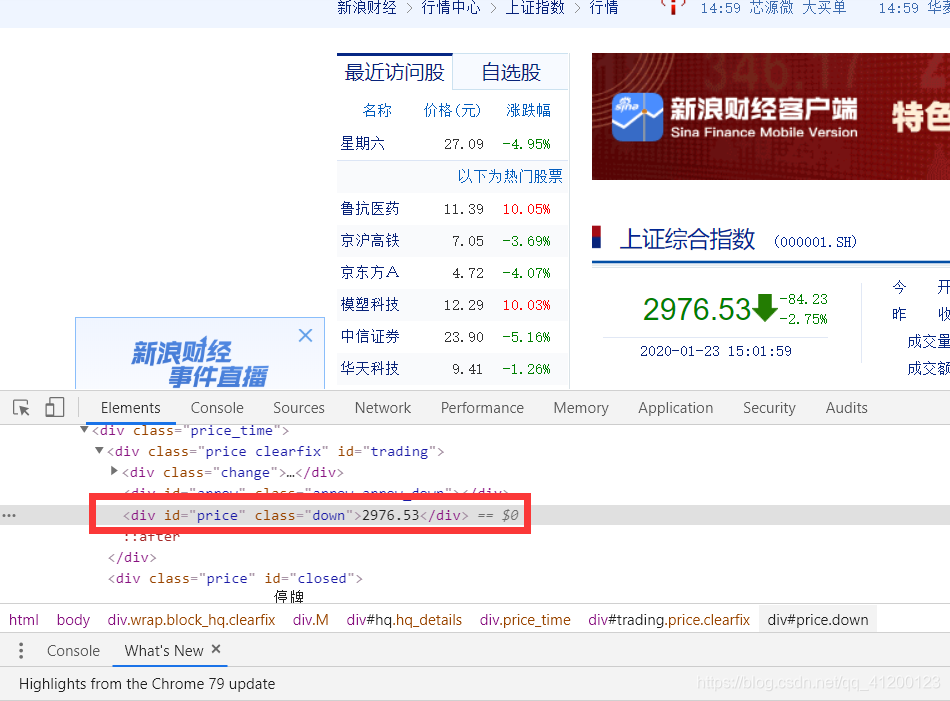The height and width of the screenshot is (701, 950).
Task: Click the 新浪财经客户端 app logo icon
Action: tap(637, 117)
